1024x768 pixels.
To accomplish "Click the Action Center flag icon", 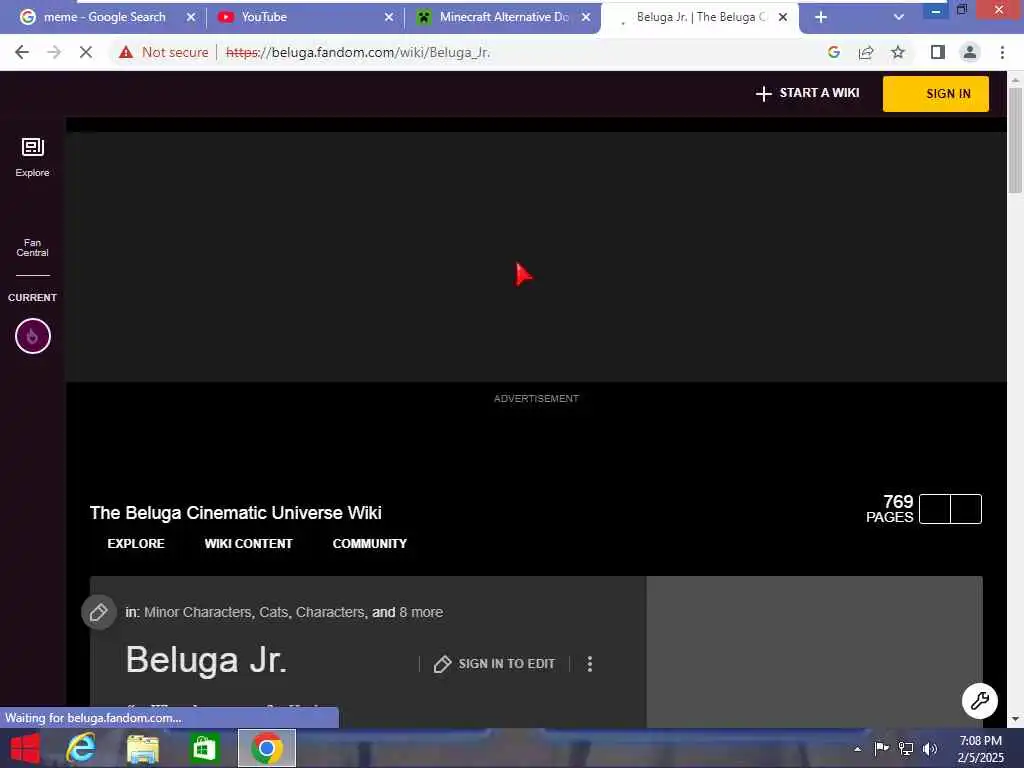I will (x=881, y=748).
